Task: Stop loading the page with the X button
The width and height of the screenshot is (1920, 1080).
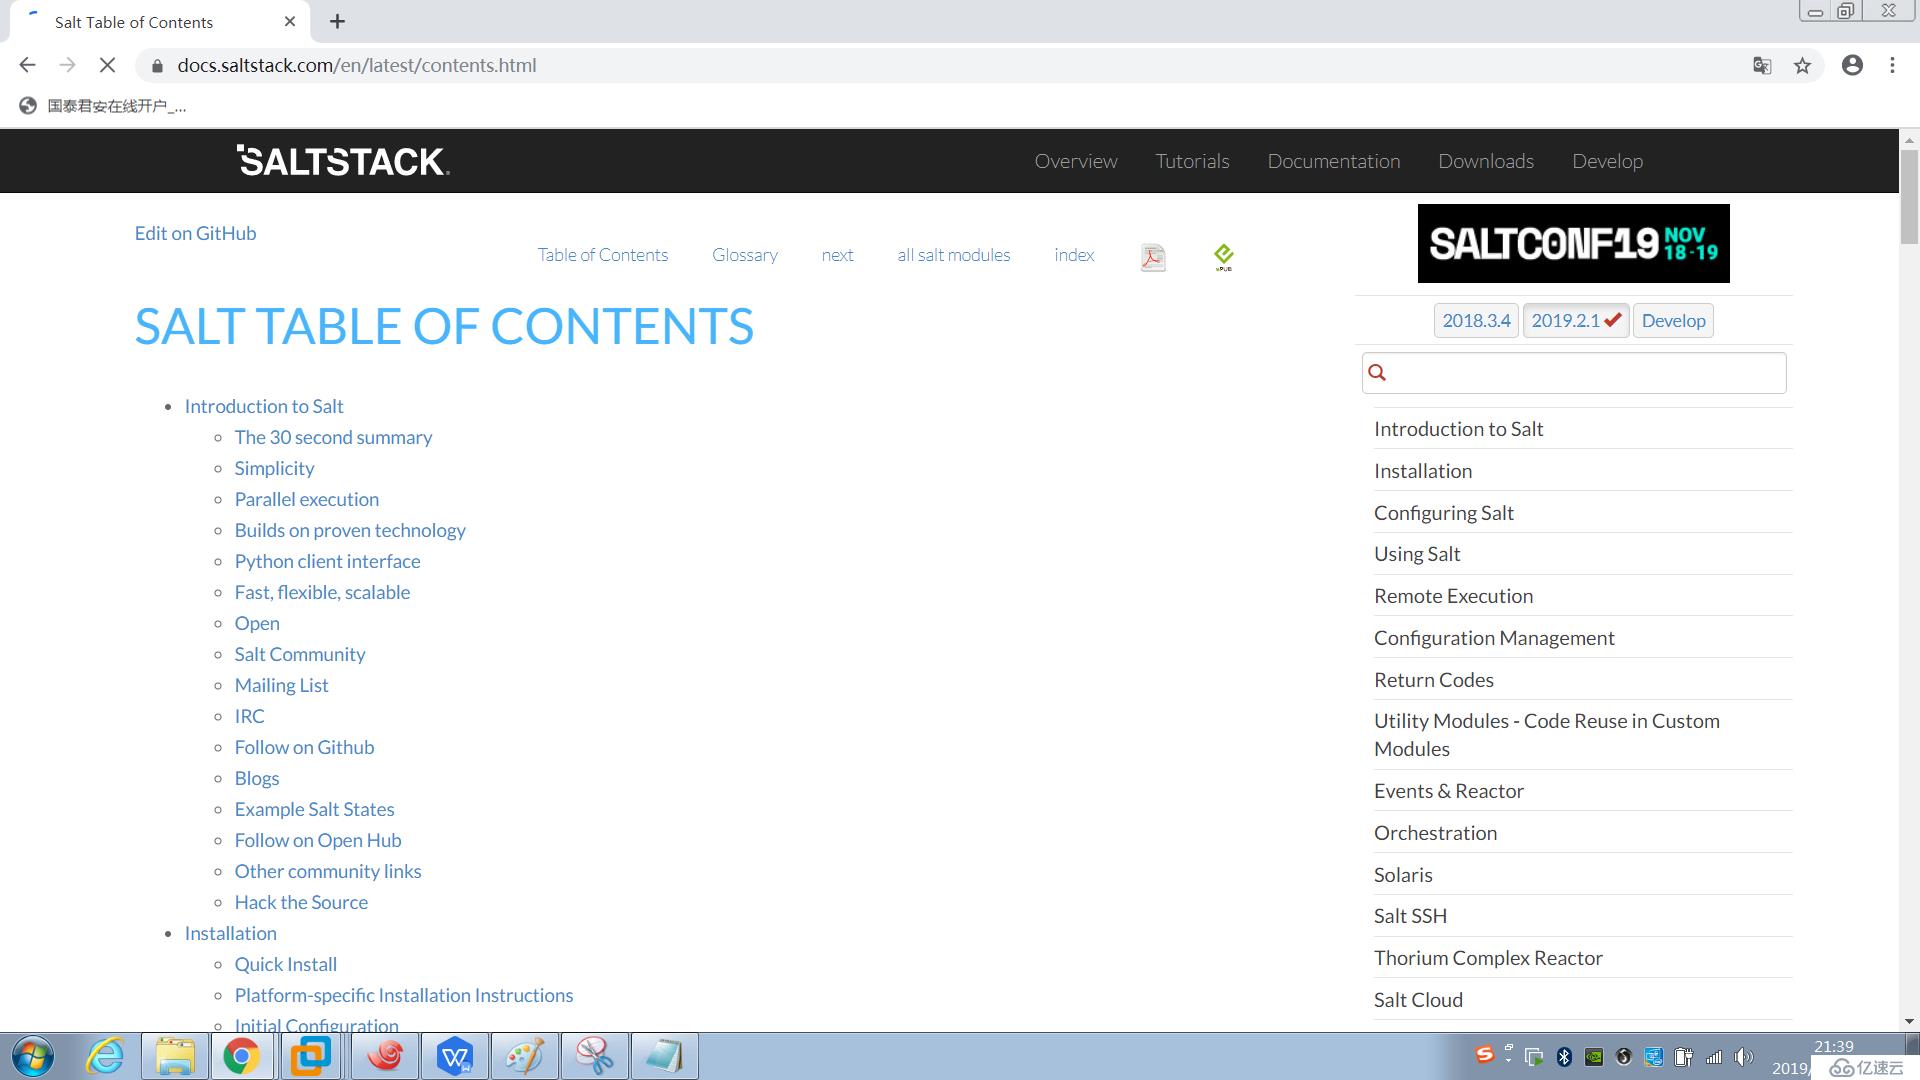Action: click(107, 65)
